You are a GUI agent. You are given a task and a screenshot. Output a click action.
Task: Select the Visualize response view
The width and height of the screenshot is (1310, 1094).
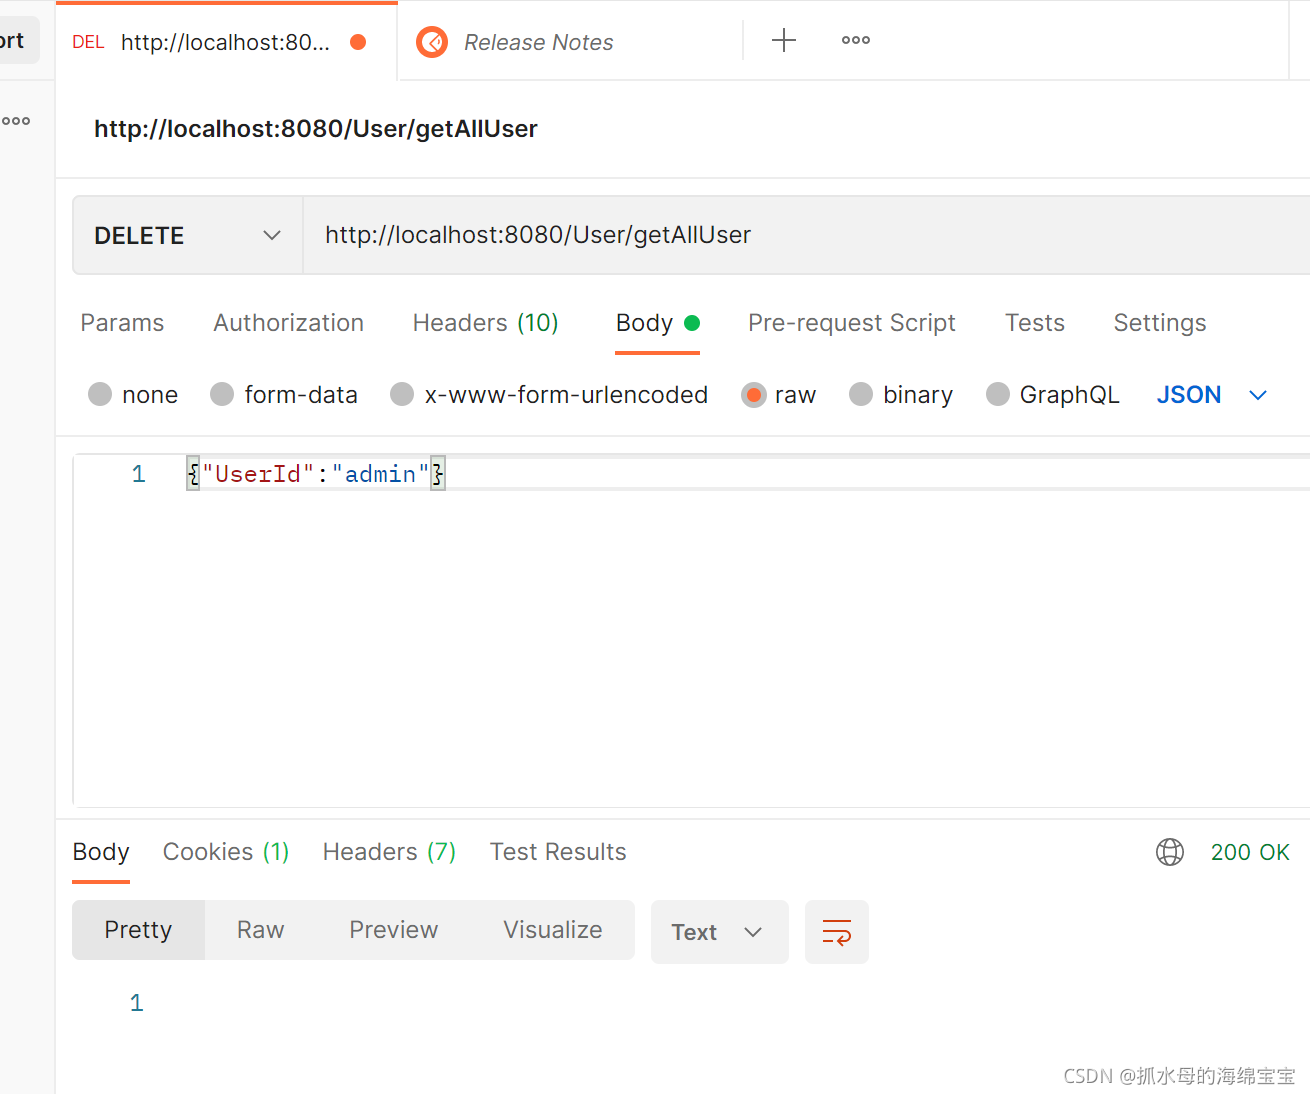click(553, 930)
